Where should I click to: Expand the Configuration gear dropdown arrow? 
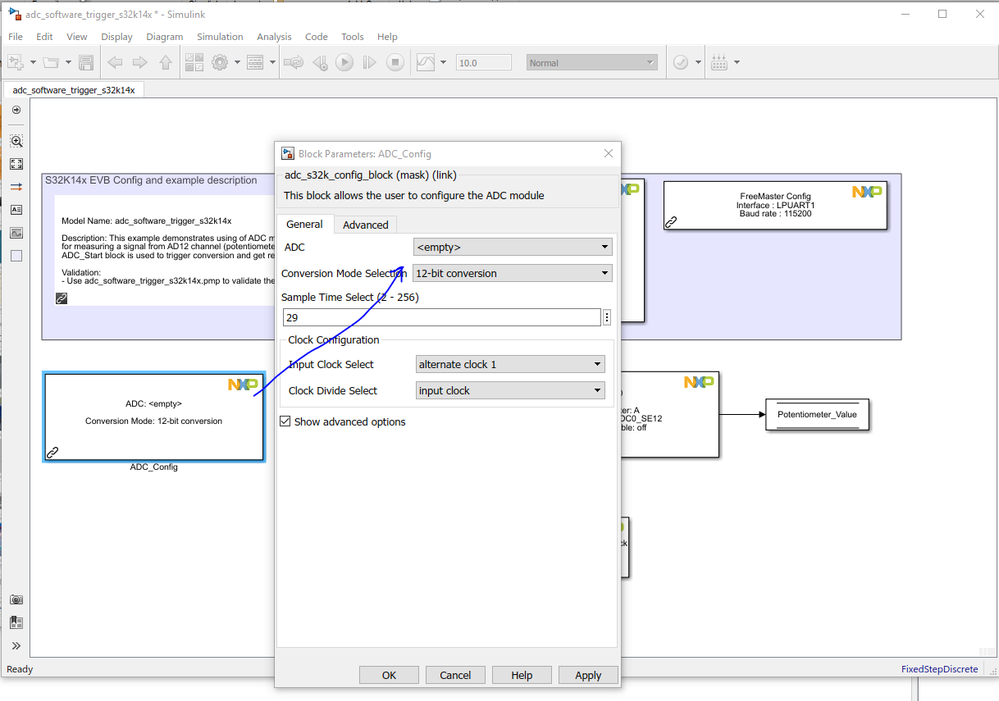(237, 62)
